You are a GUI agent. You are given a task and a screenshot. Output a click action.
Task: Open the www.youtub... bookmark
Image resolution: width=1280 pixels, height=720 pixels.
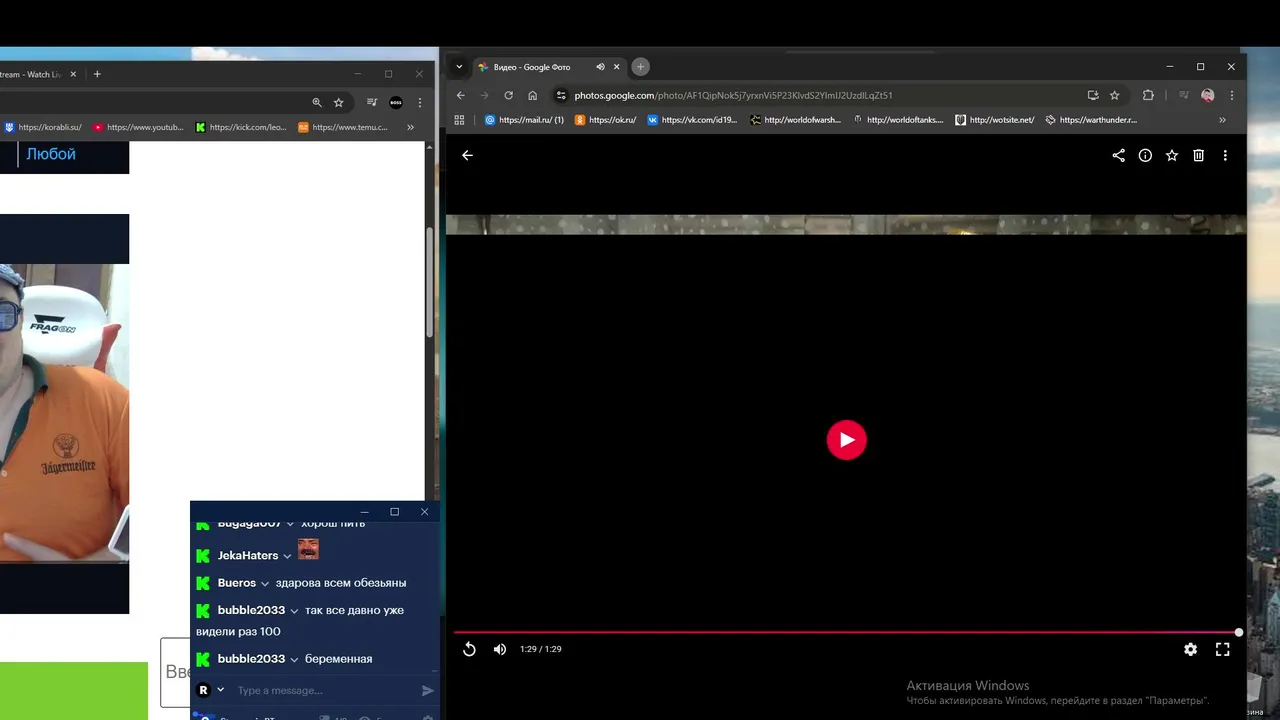click(138, 127)
